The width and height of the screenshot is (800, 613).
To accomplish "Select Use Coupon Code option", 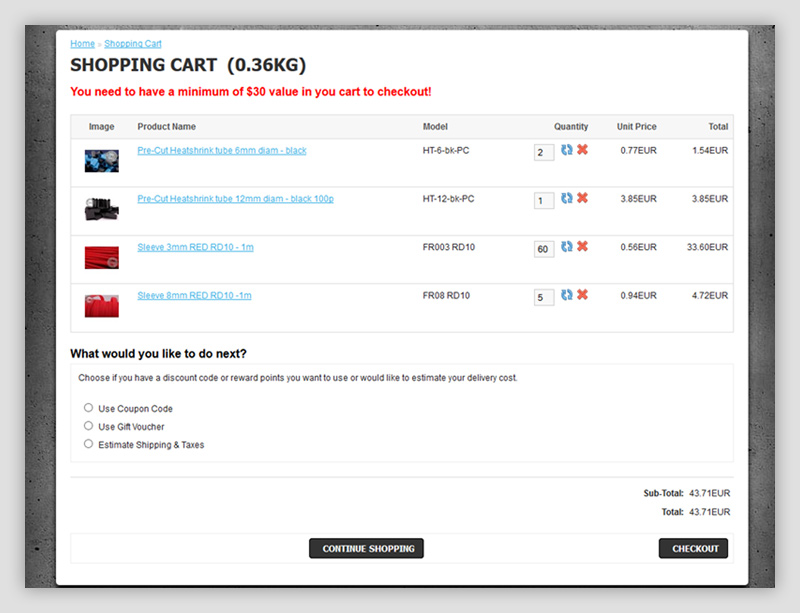I will click(x=89, y=408).
